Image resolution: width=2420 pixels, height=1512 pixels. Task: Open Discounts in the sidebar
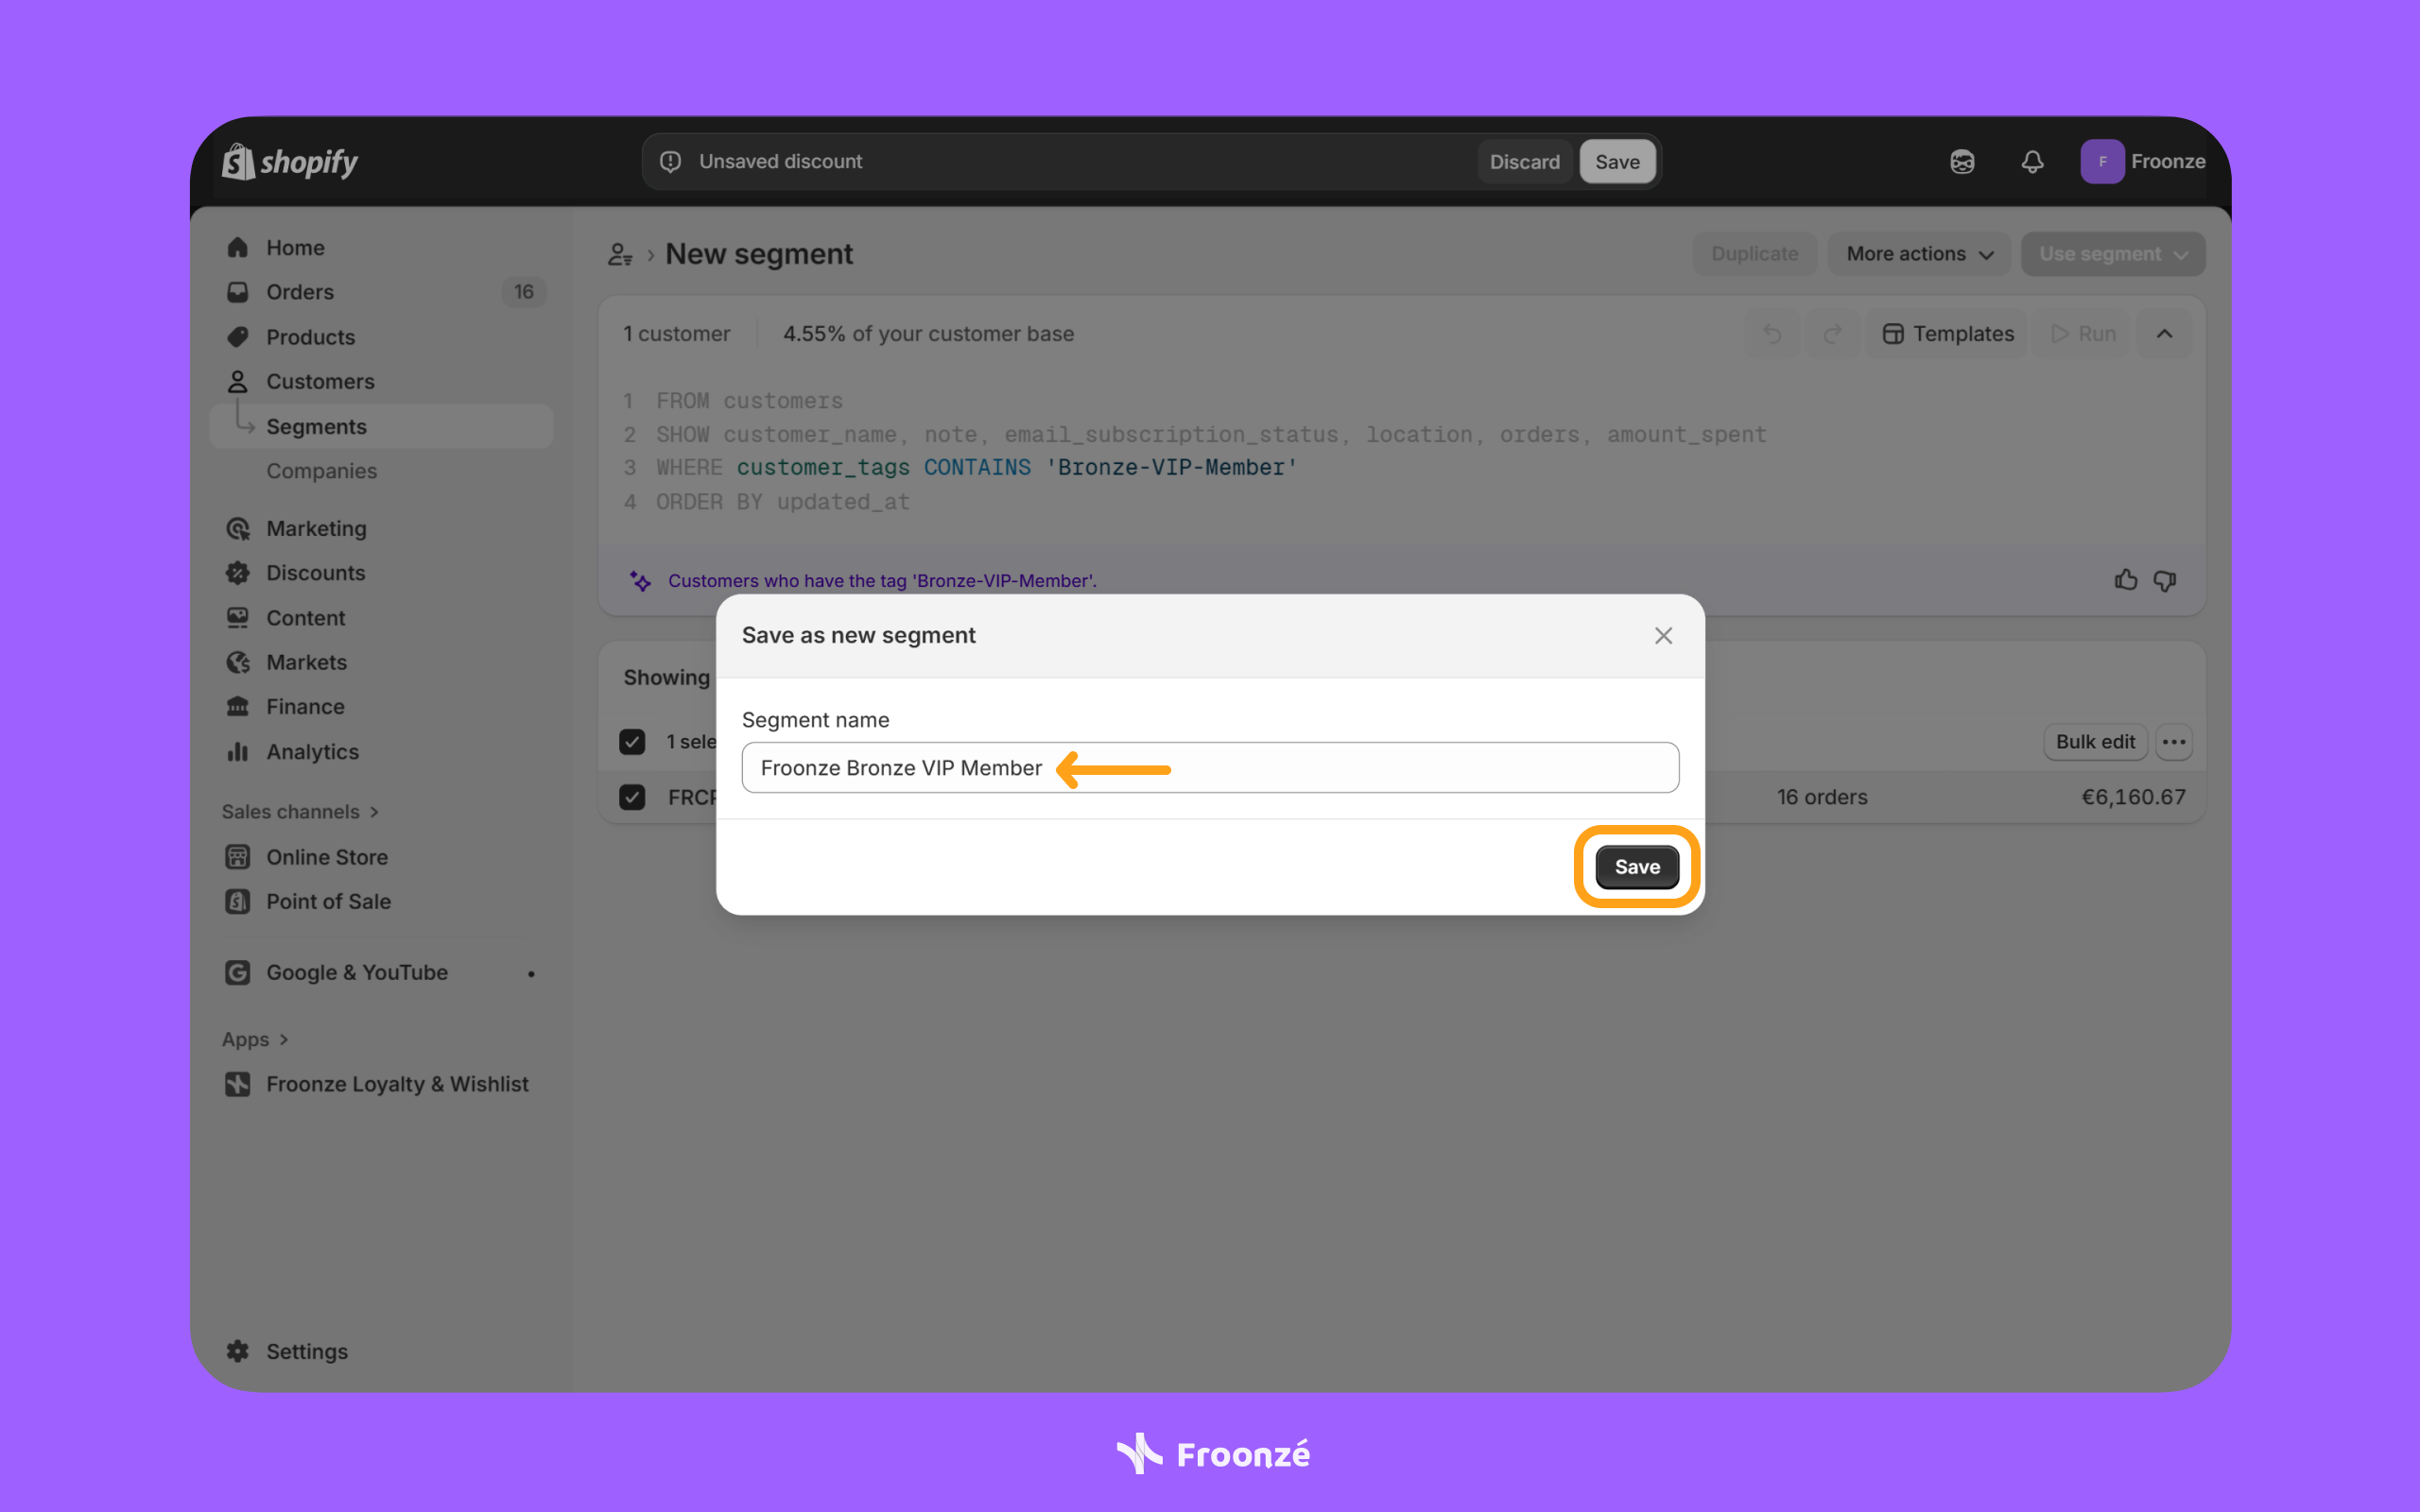click(x=315, y=573)
